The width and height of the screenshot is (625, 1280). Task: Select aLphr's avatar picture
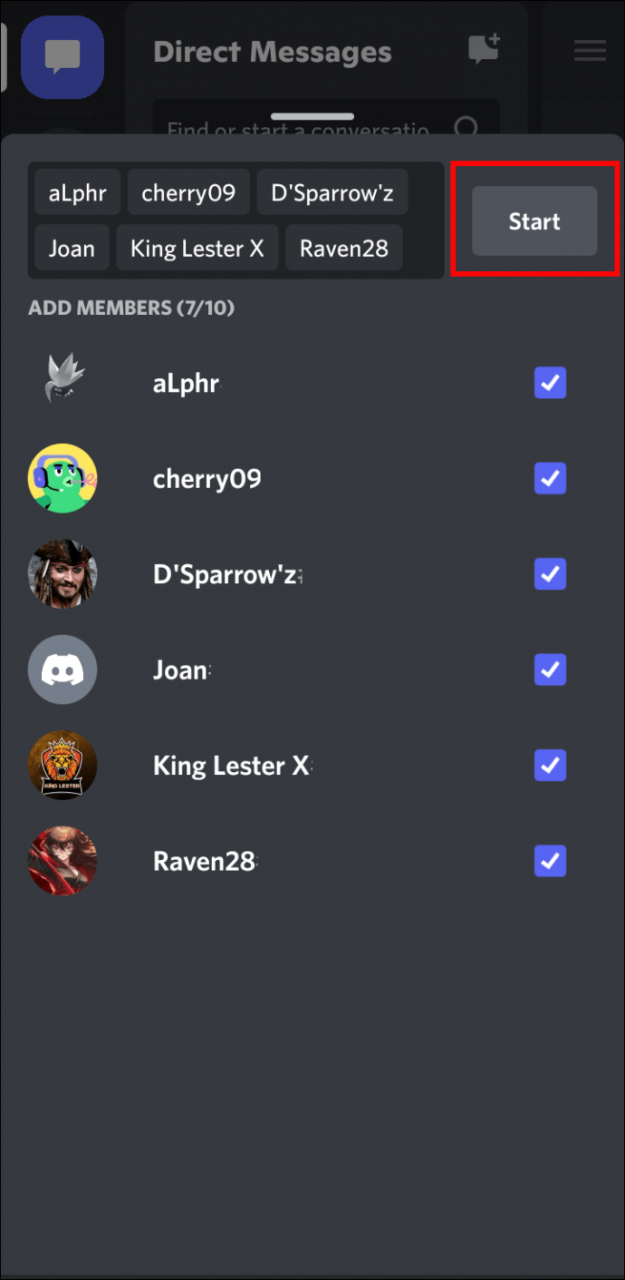point(62,383)
